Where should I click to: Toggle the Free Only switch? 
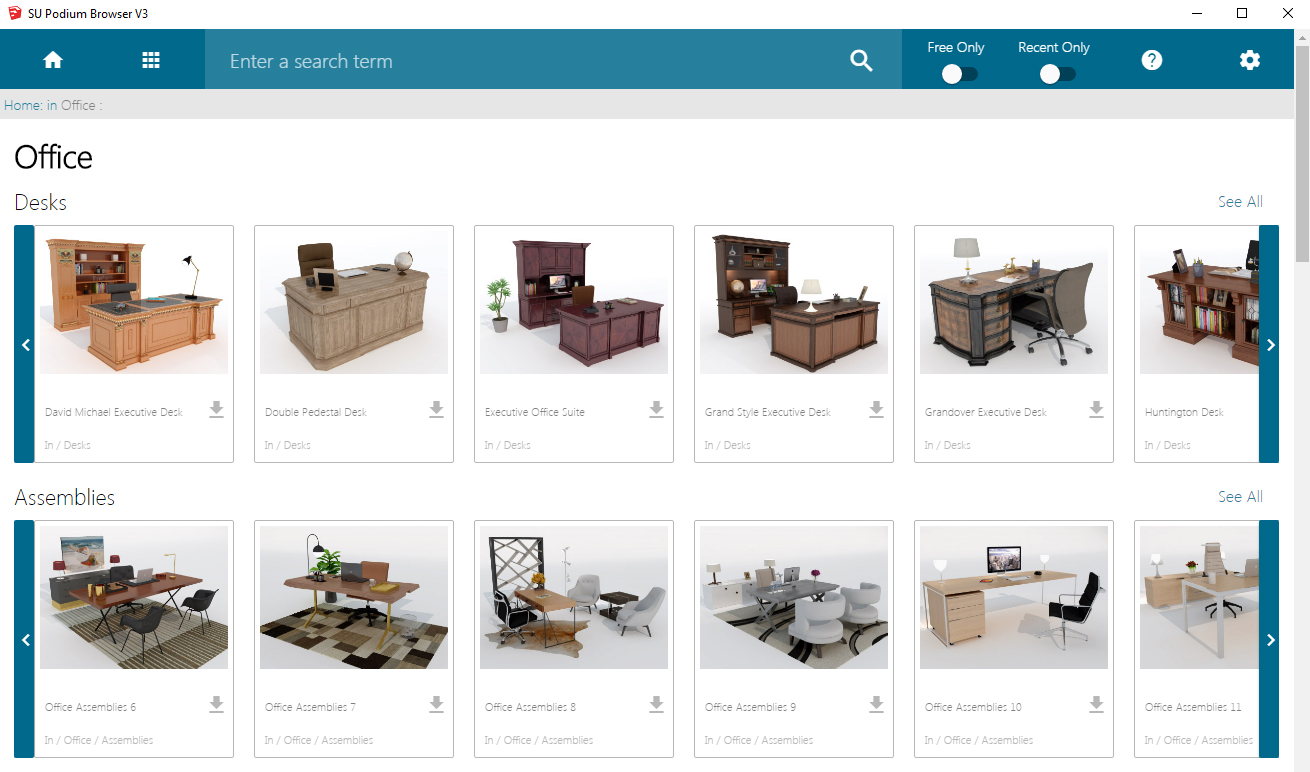[x=959, y=74]
